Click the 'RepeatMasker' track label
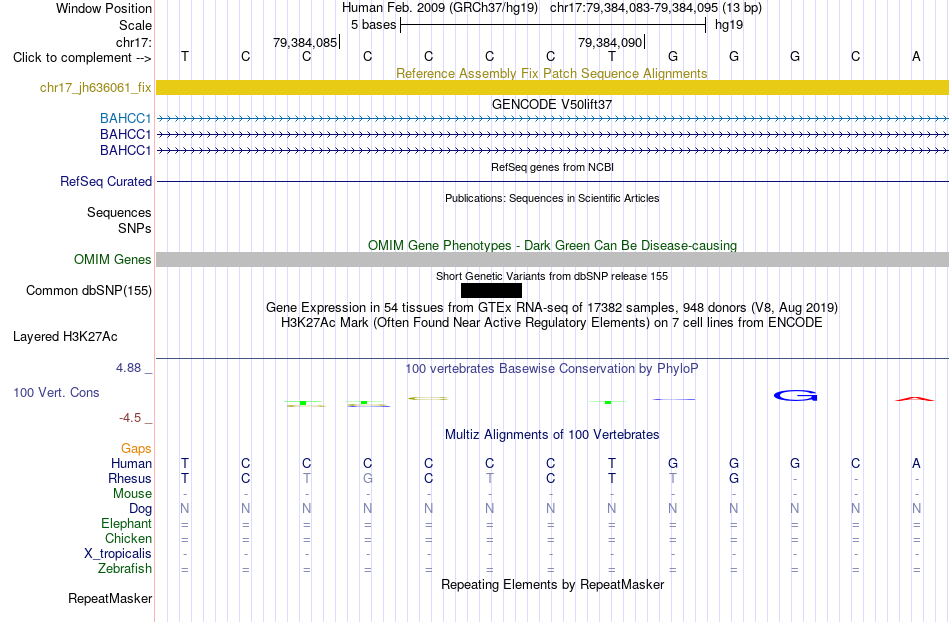 [x=110, y=598]
